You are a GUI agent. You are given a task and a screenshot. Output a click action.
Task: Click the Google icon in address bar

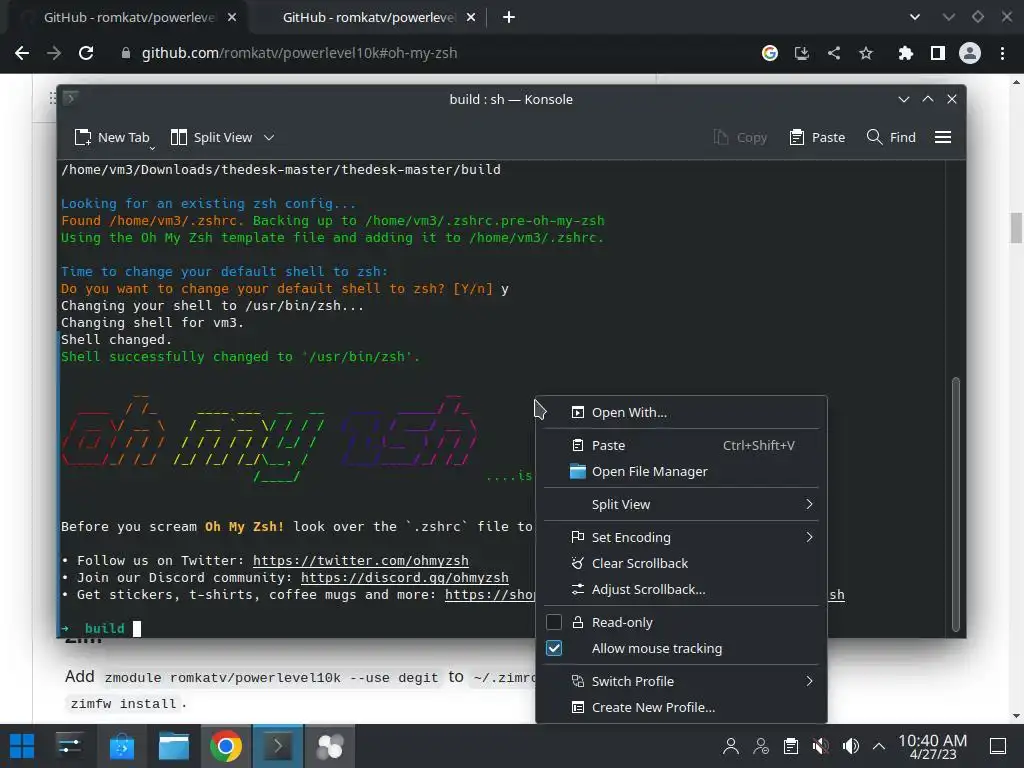pos(770,53)
